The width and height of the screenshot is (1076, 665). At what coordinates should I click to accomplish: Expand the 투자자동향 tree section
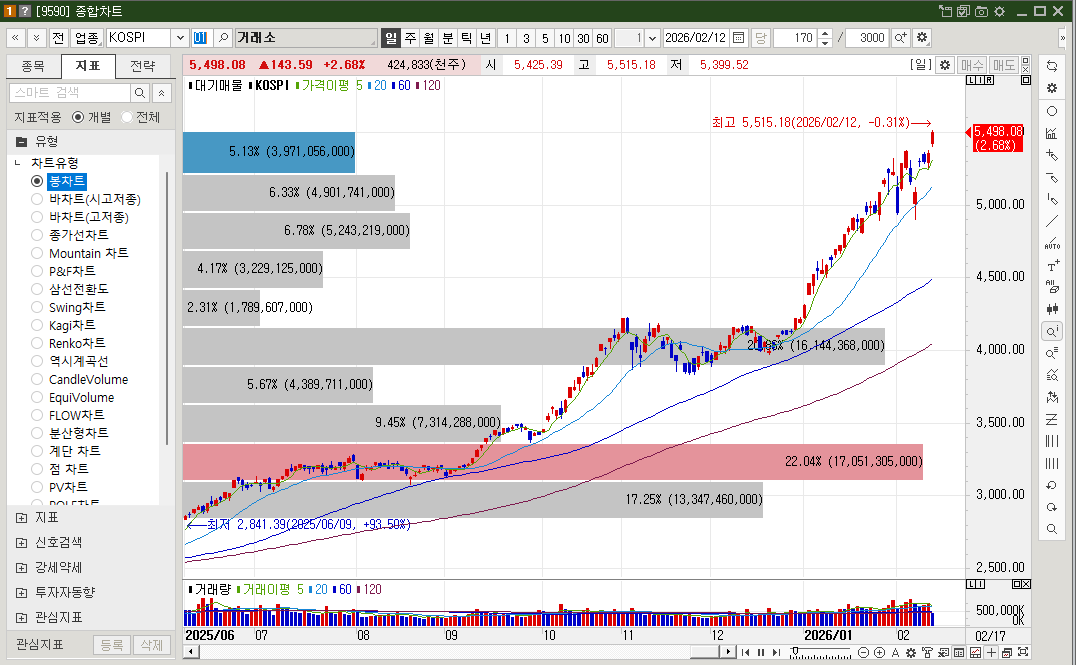[x=21, y=593]
